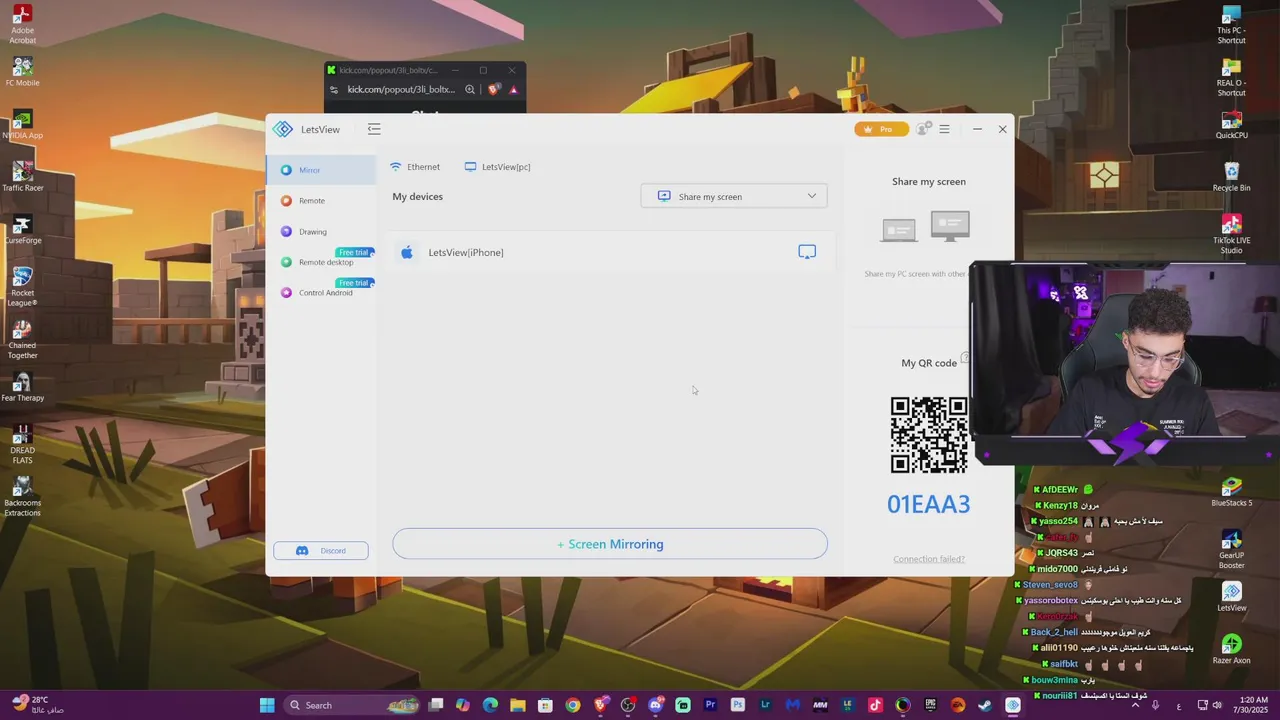1280x720 pixels.
Task: Open Microsoft Edge from taskbar
Action: [490, 705]
